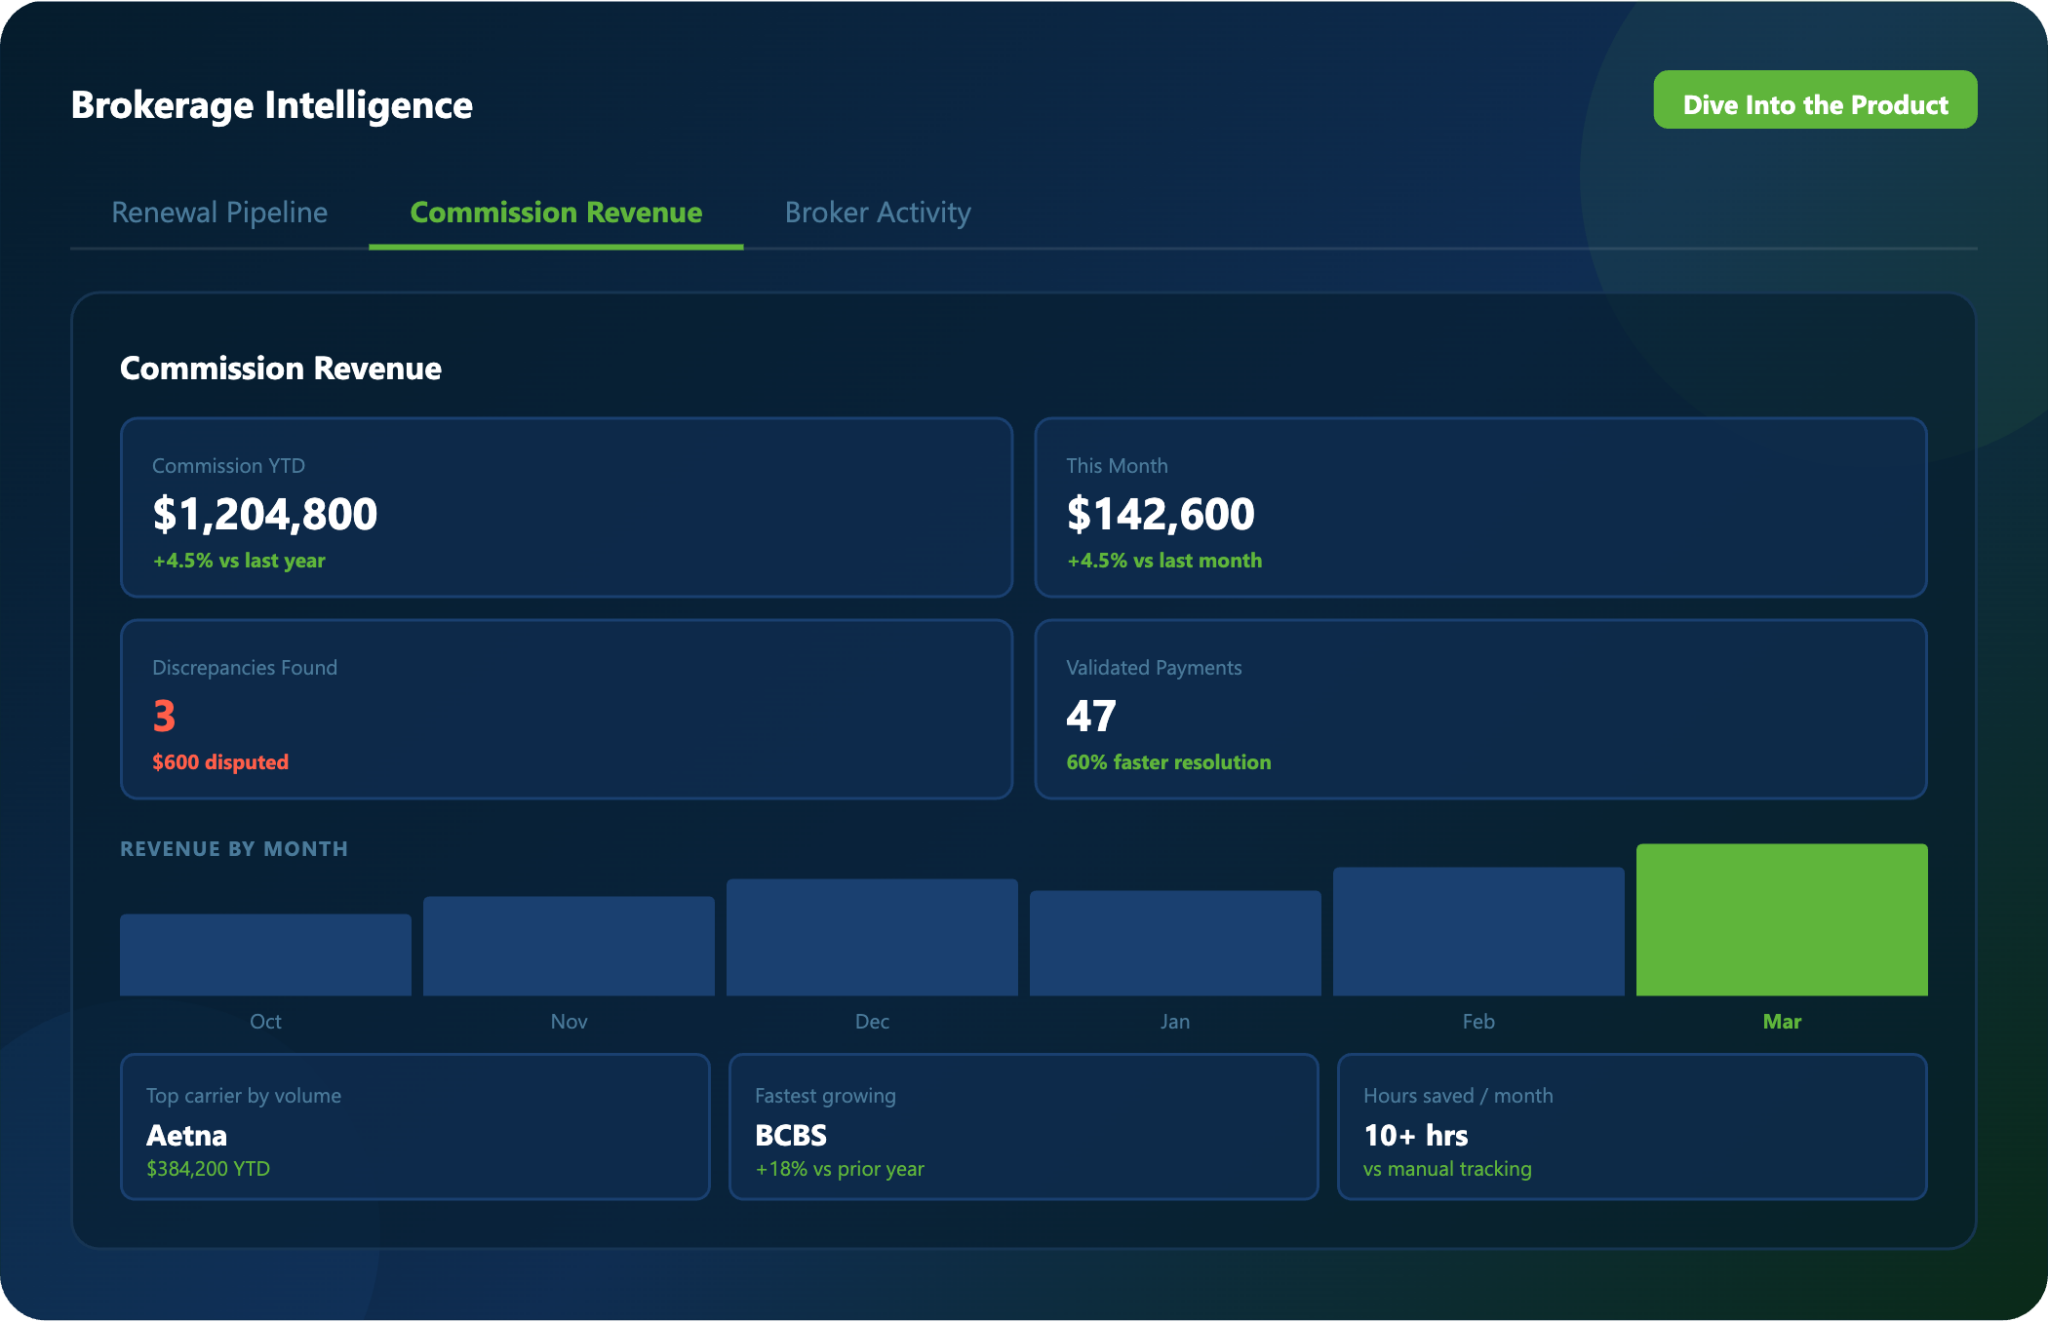Click the December revenue bar

(872, 938)
